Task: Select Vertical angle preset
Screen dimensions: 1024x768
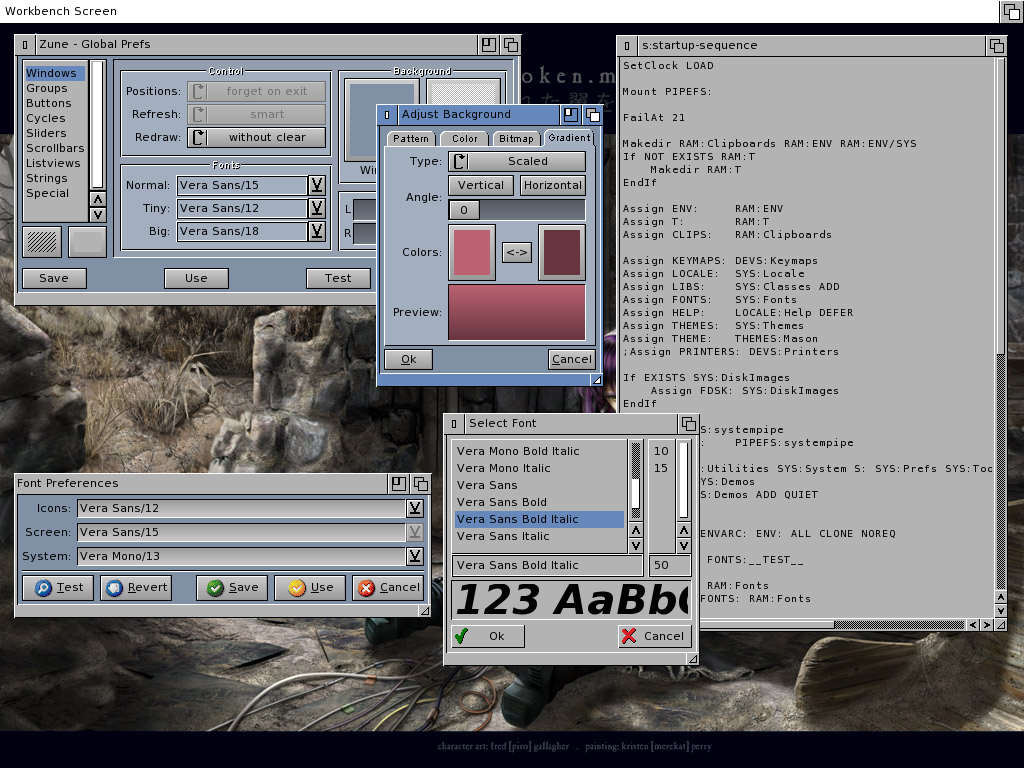Action: point(481,185)
